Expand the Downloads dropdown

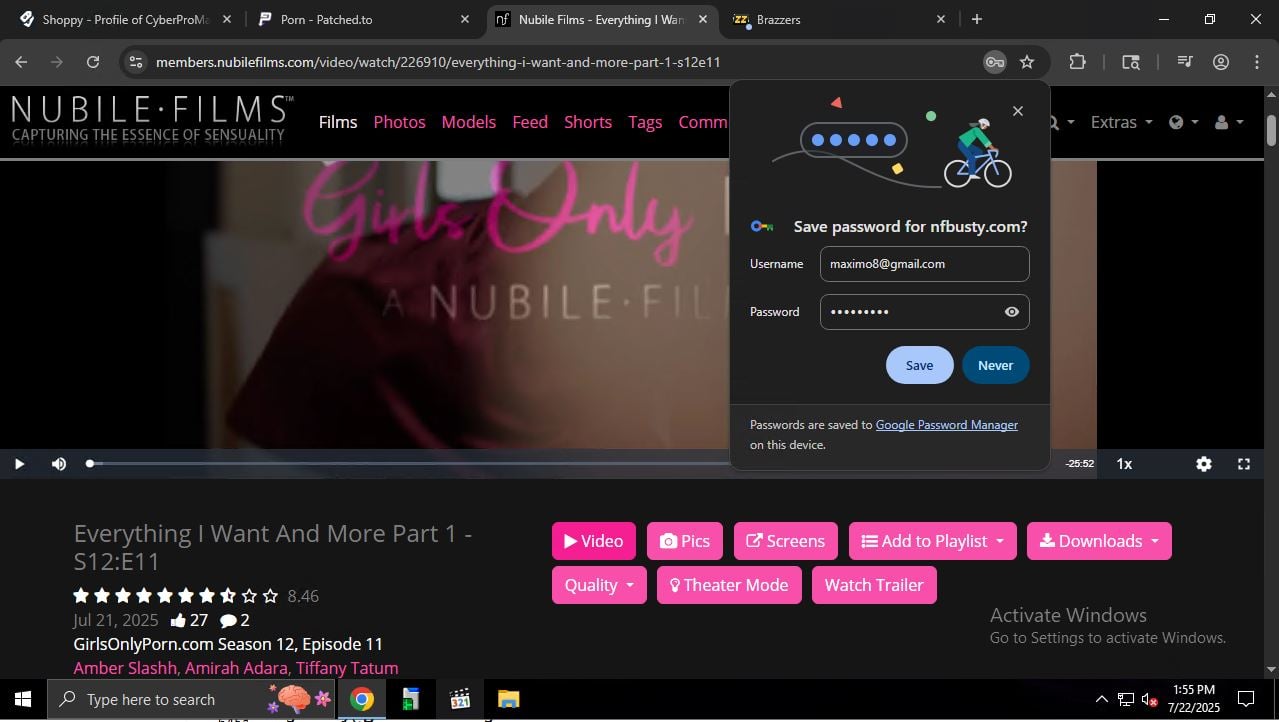point(1099,541)
